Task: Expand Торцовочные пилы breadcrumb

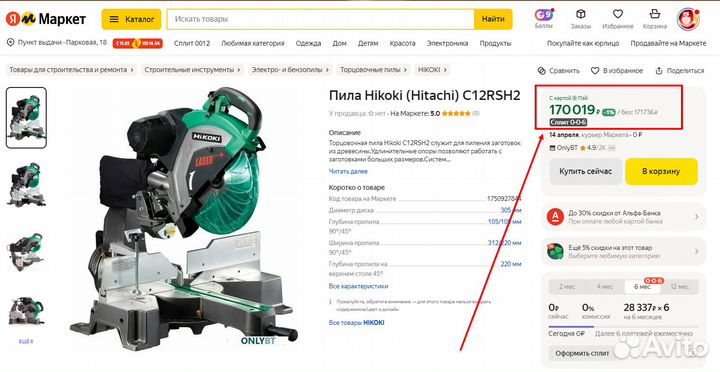Action: click(373, 70)
